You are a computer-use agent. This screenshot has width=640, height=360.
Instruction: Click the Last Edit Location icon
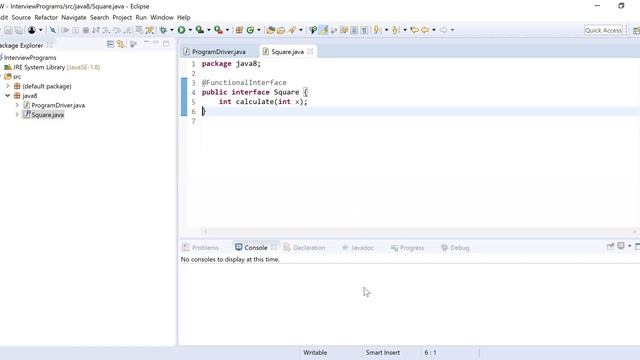click(x=414, y=30)
